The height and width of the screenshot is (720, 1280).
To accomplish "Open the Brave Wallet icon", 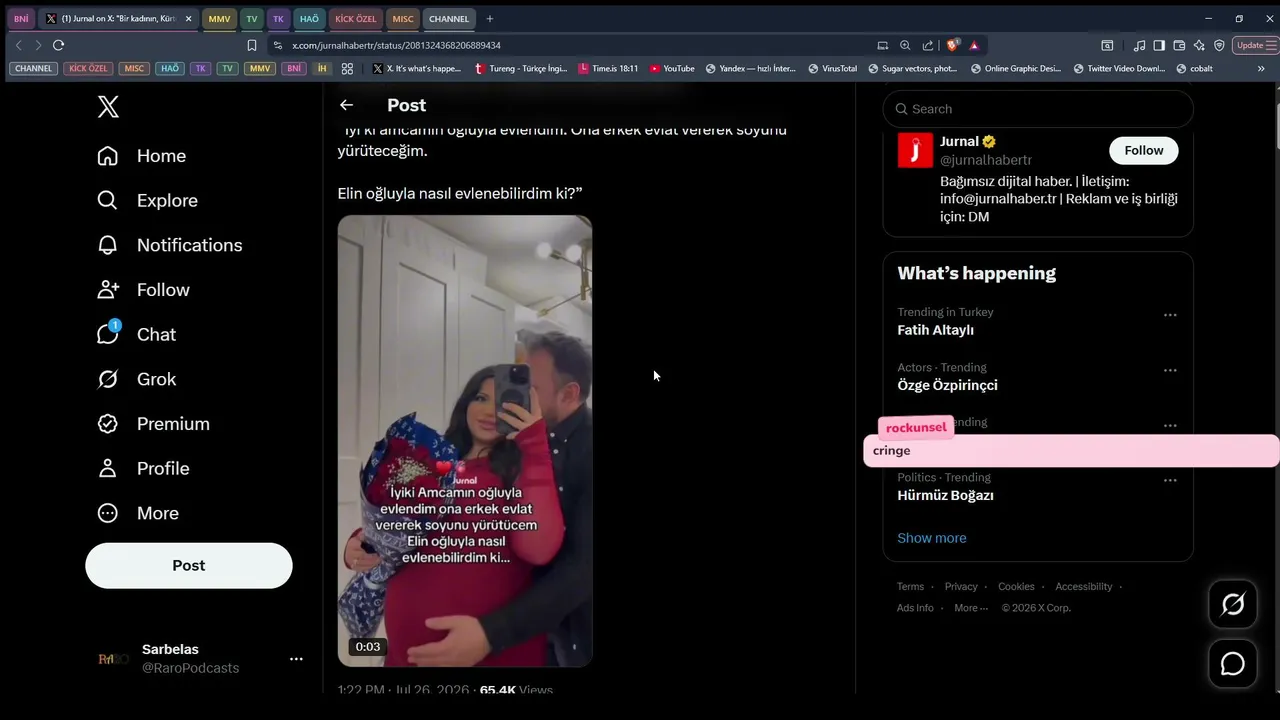I will click(1179, 45).
